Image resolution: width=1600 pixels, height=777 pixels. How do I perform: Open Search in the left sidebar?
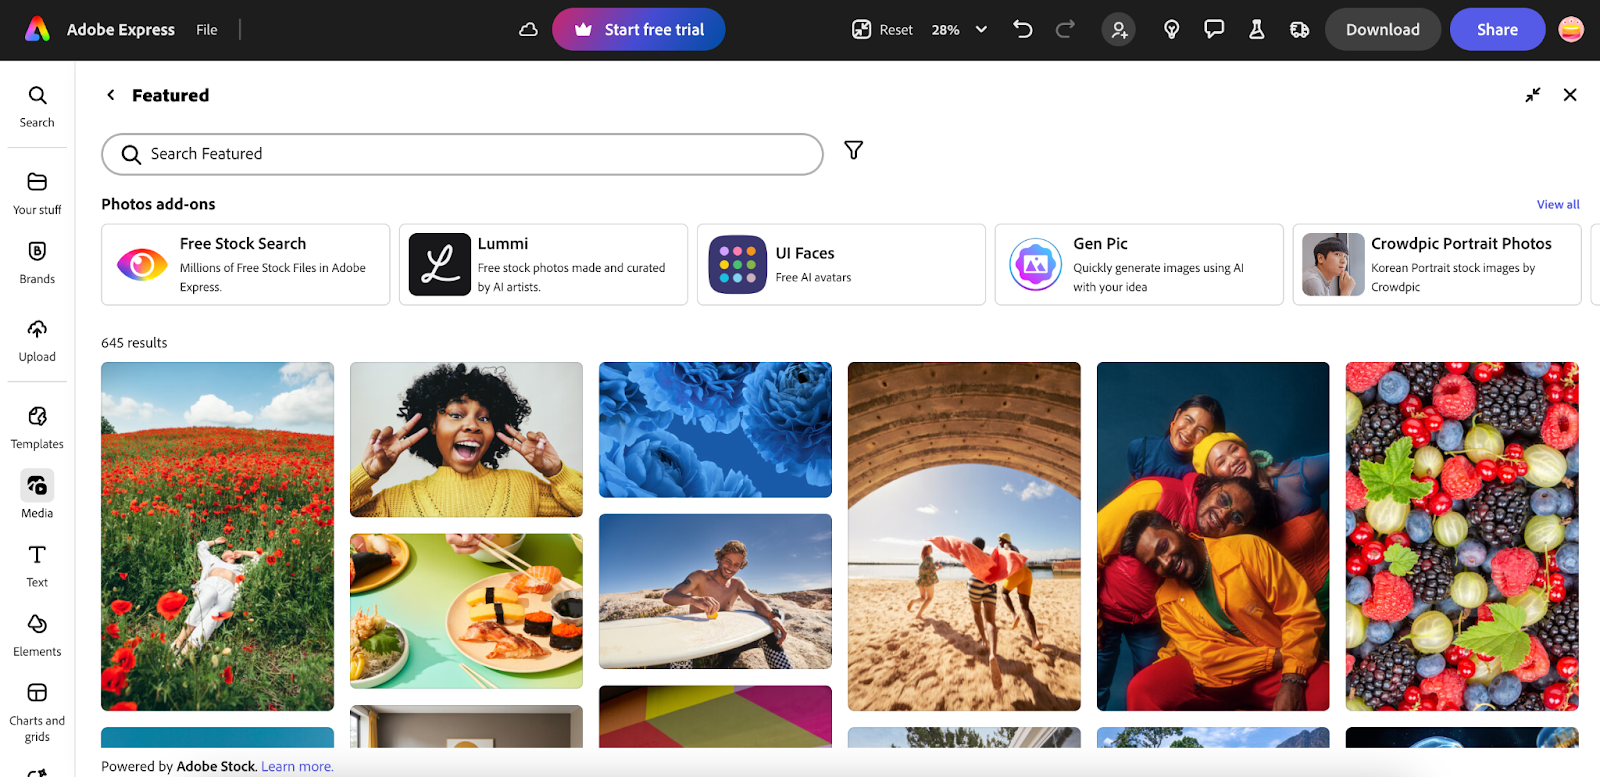pyautogui.click(x=37, y=107)
